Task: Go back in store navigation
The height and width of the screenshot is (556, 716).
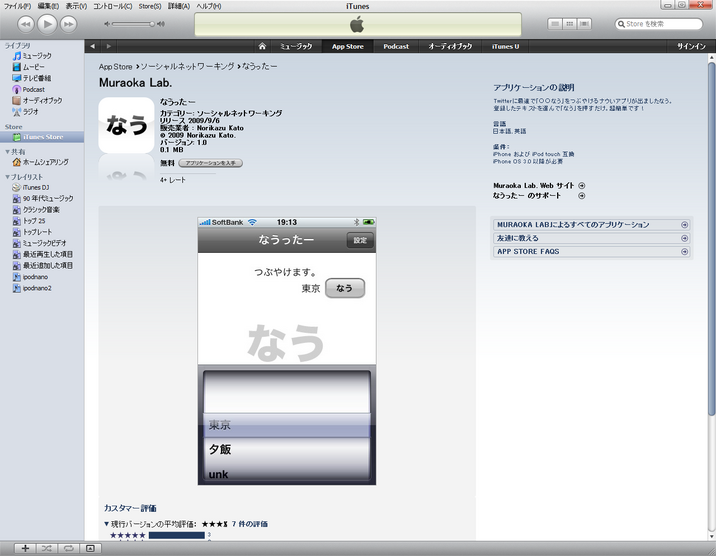Action: pos(93,46)
